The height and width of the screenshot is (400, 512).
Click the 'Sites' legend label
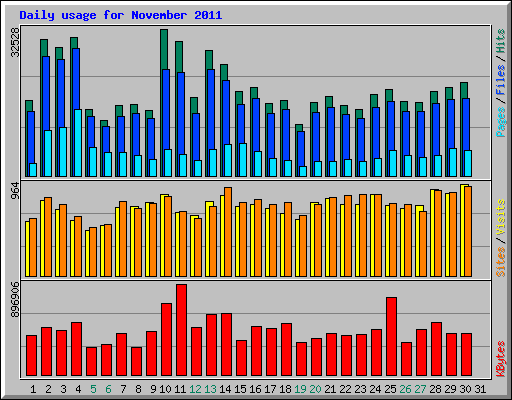(x=500, y=262)
